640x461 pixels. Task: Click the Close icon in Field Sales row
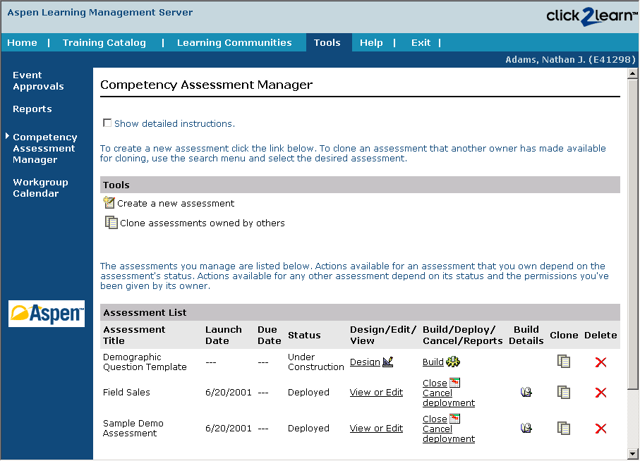click(x=455, y=383)
